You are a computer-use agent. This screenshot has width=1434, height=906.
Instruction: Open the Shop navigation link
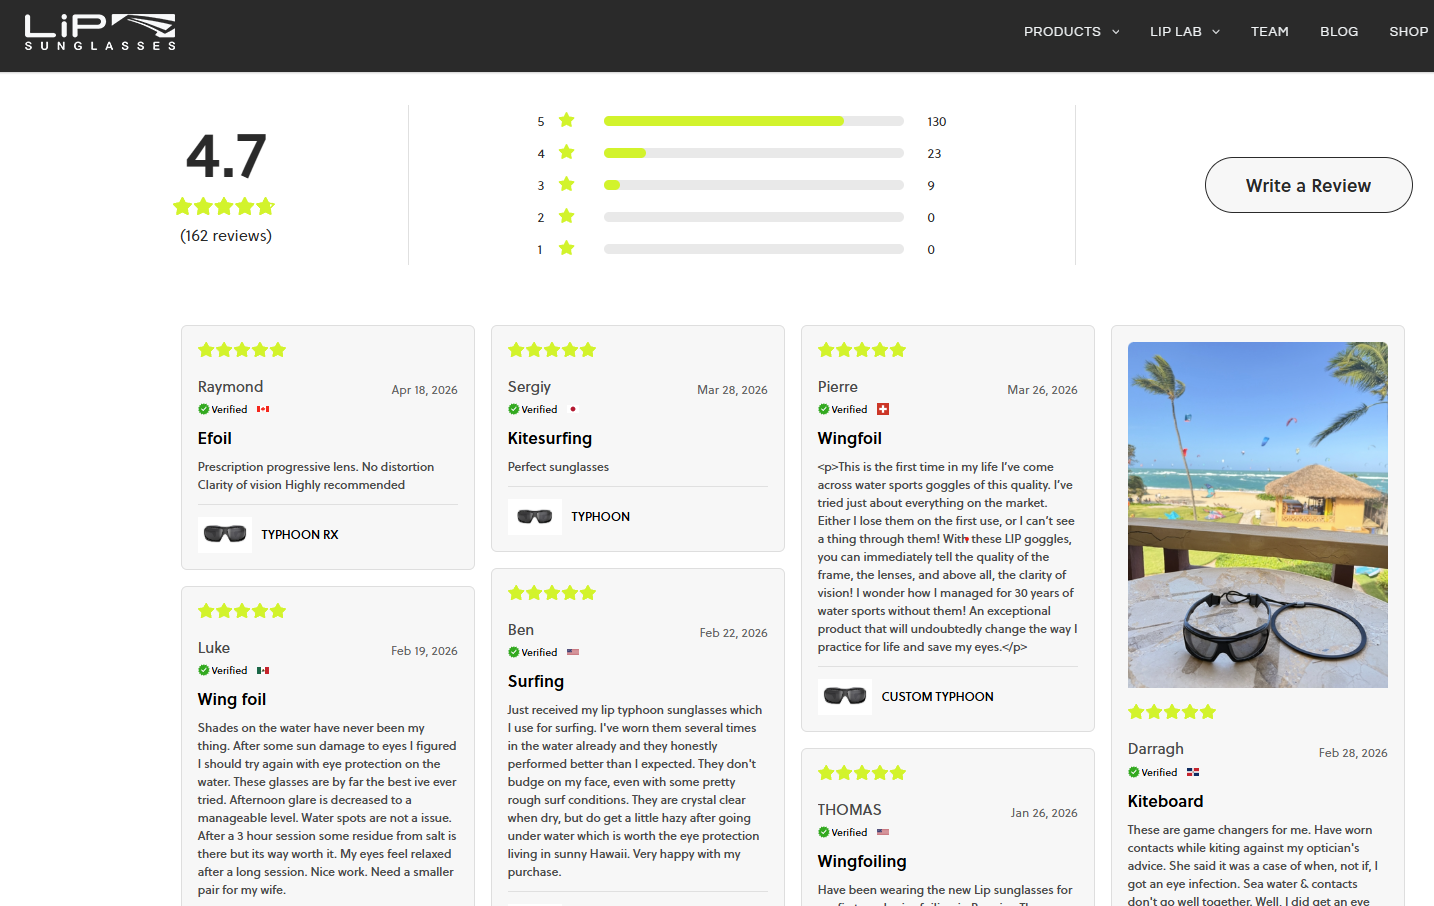pyautogui.click(x=1408, y=32)
